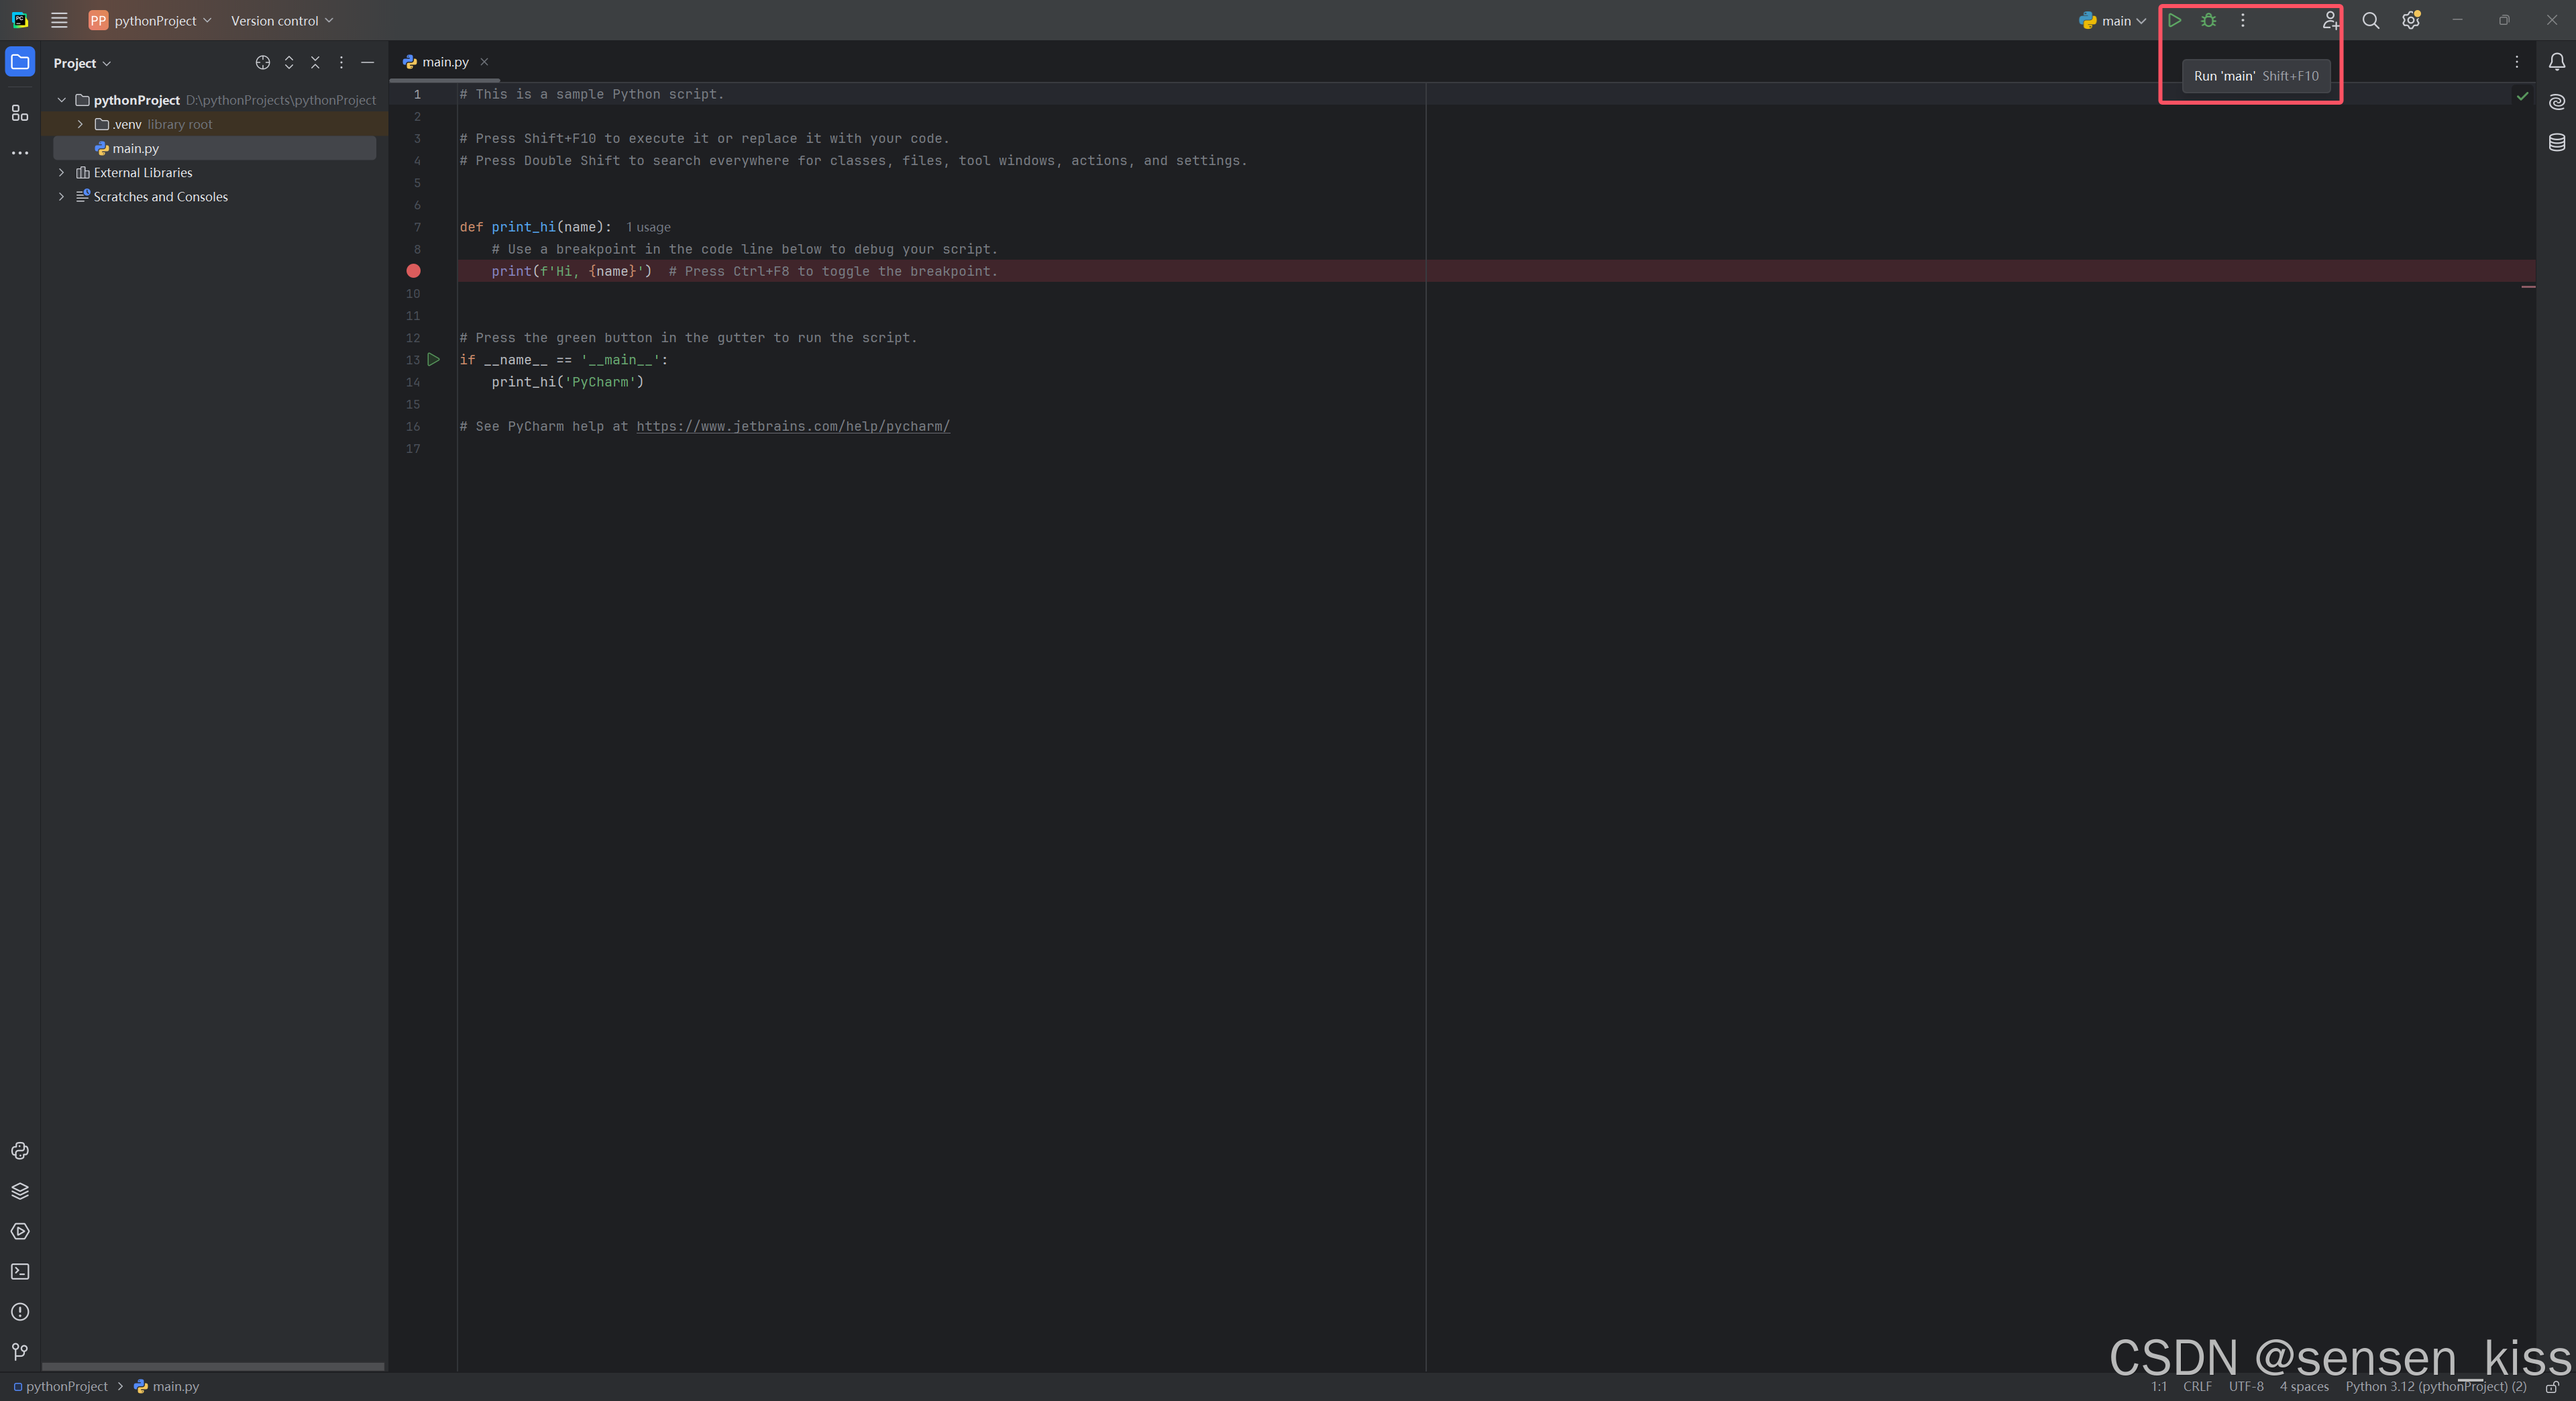This screenshot has width=2576, height=1401.
Task: Place cursor on print_hi('PyCharm') line
Action: pyautogui.click(x=568, y=382)
